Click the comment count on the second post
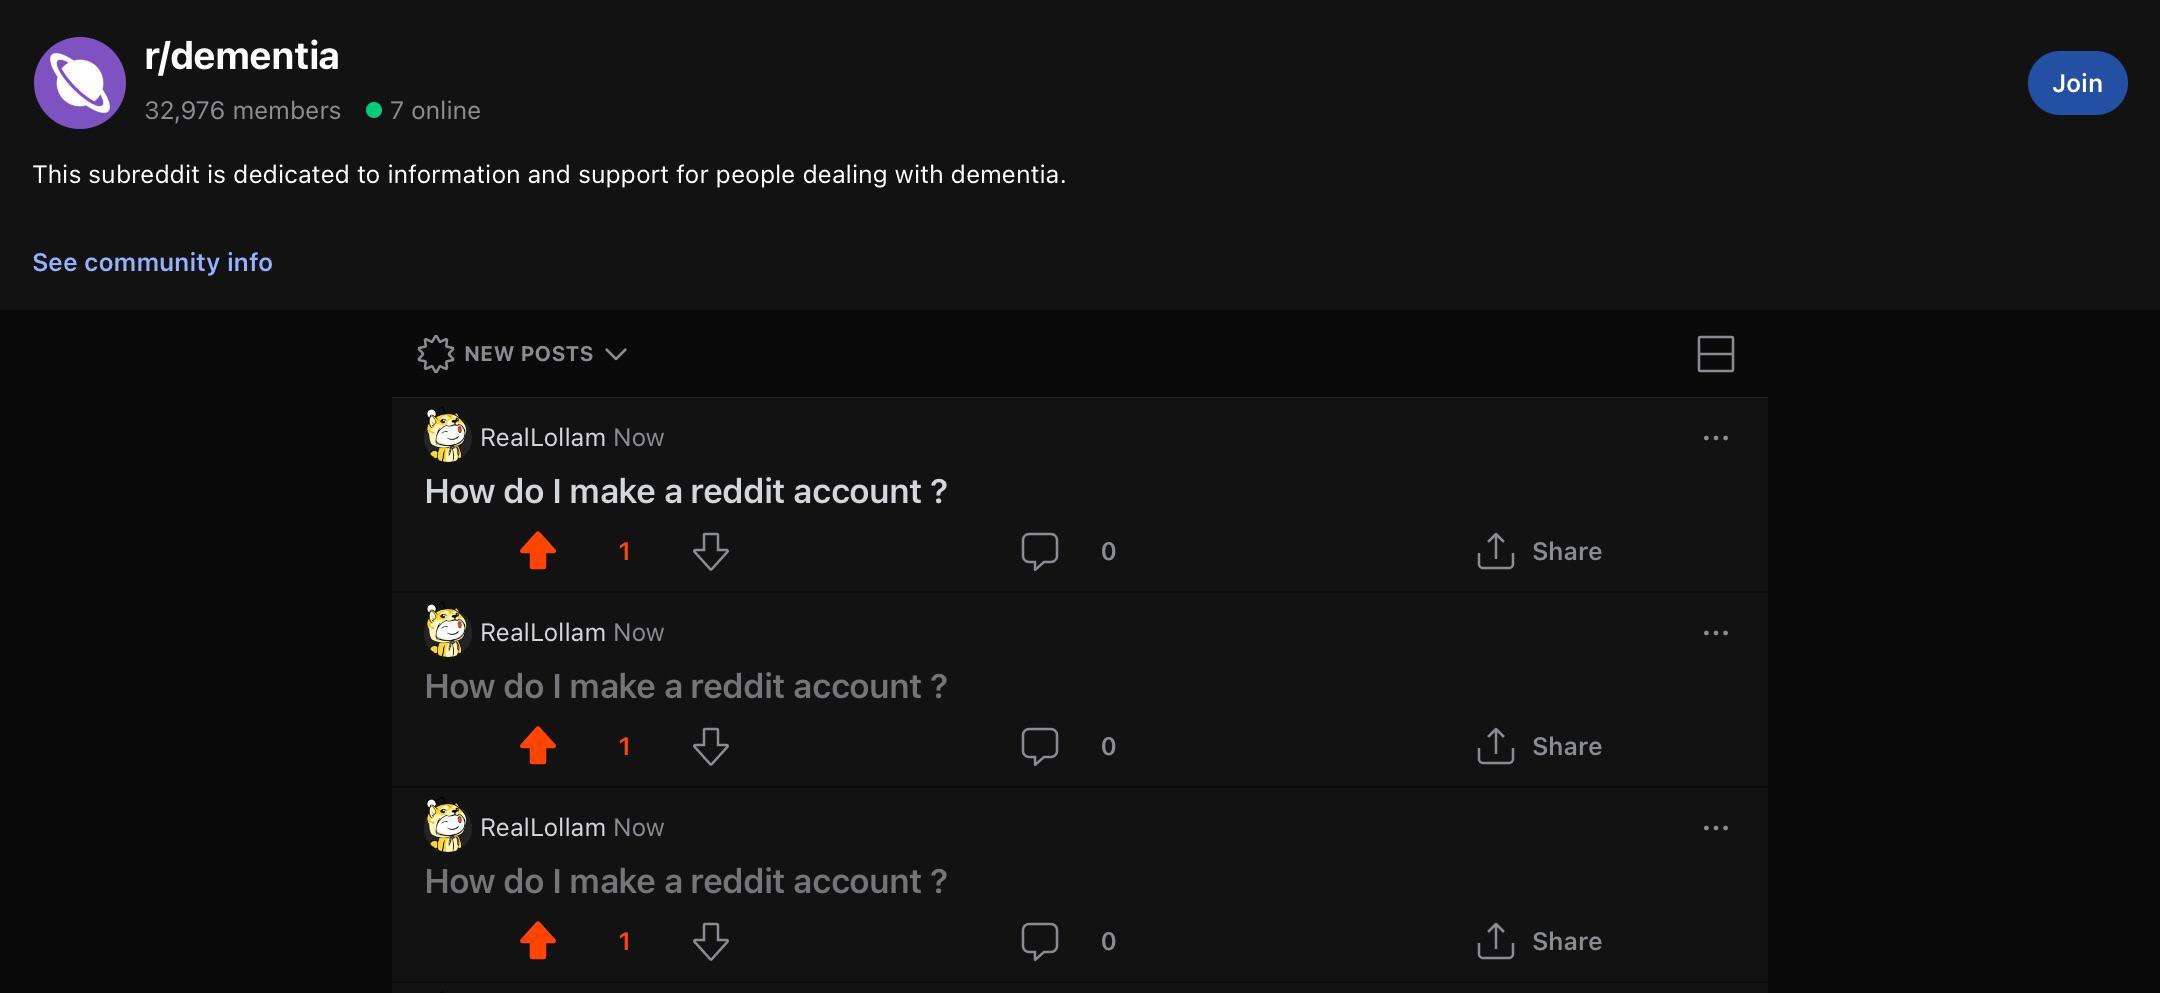 pyautogui.click(x=1107, y=745)
